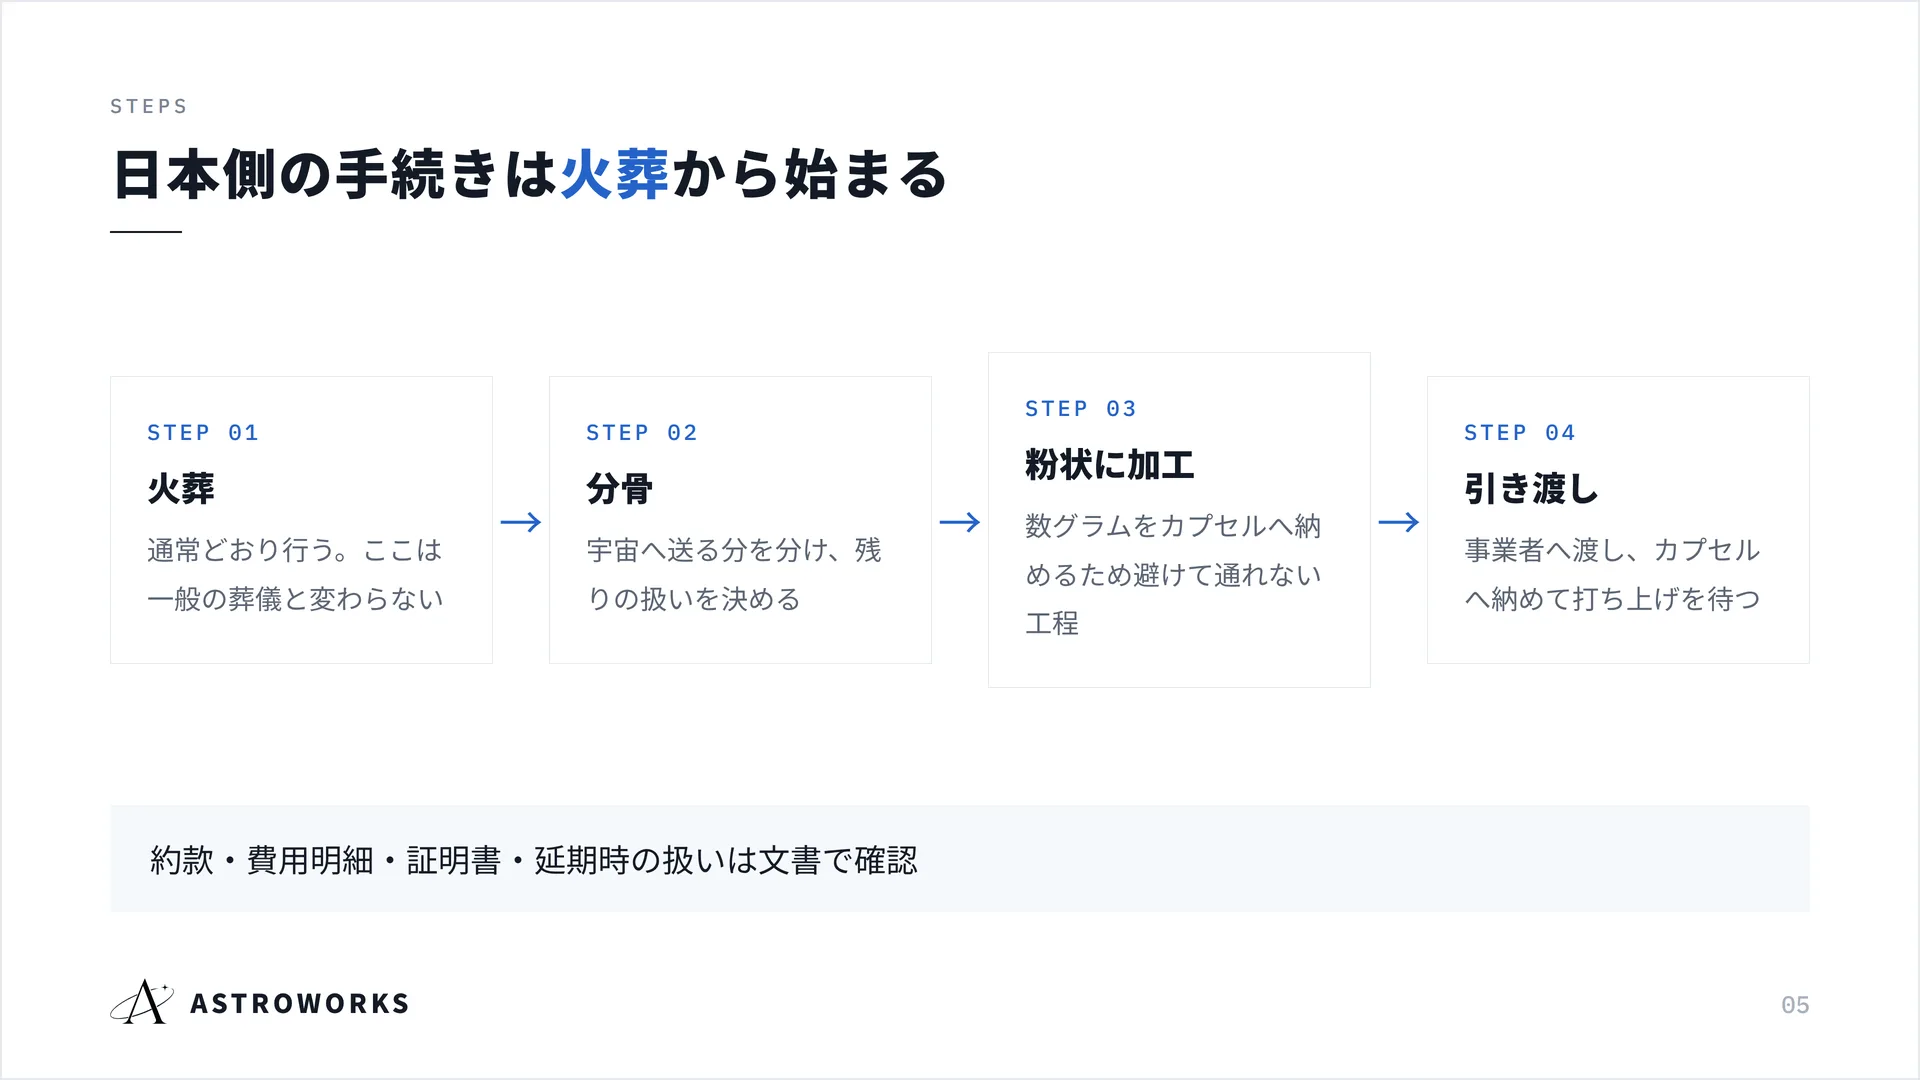Screen dimensions: 1920x1080
Task: Click the text 事業者へ渡し、カプセルへ納めて打ち上げを待つ
Action: [x=1612, y=574]
